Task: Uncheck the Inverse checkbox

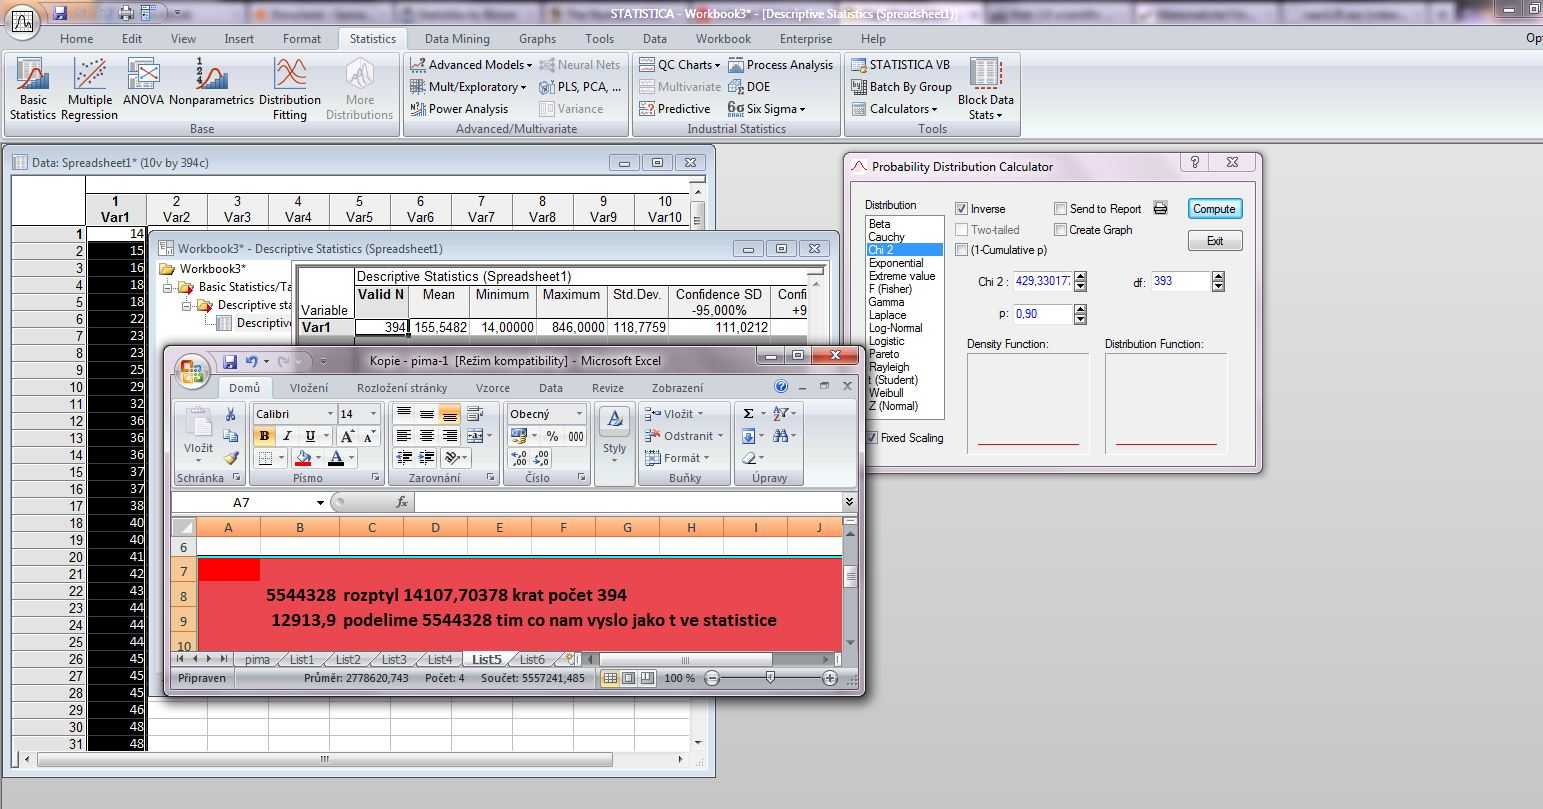Action: pyautogui.click(x=962, y=209)
